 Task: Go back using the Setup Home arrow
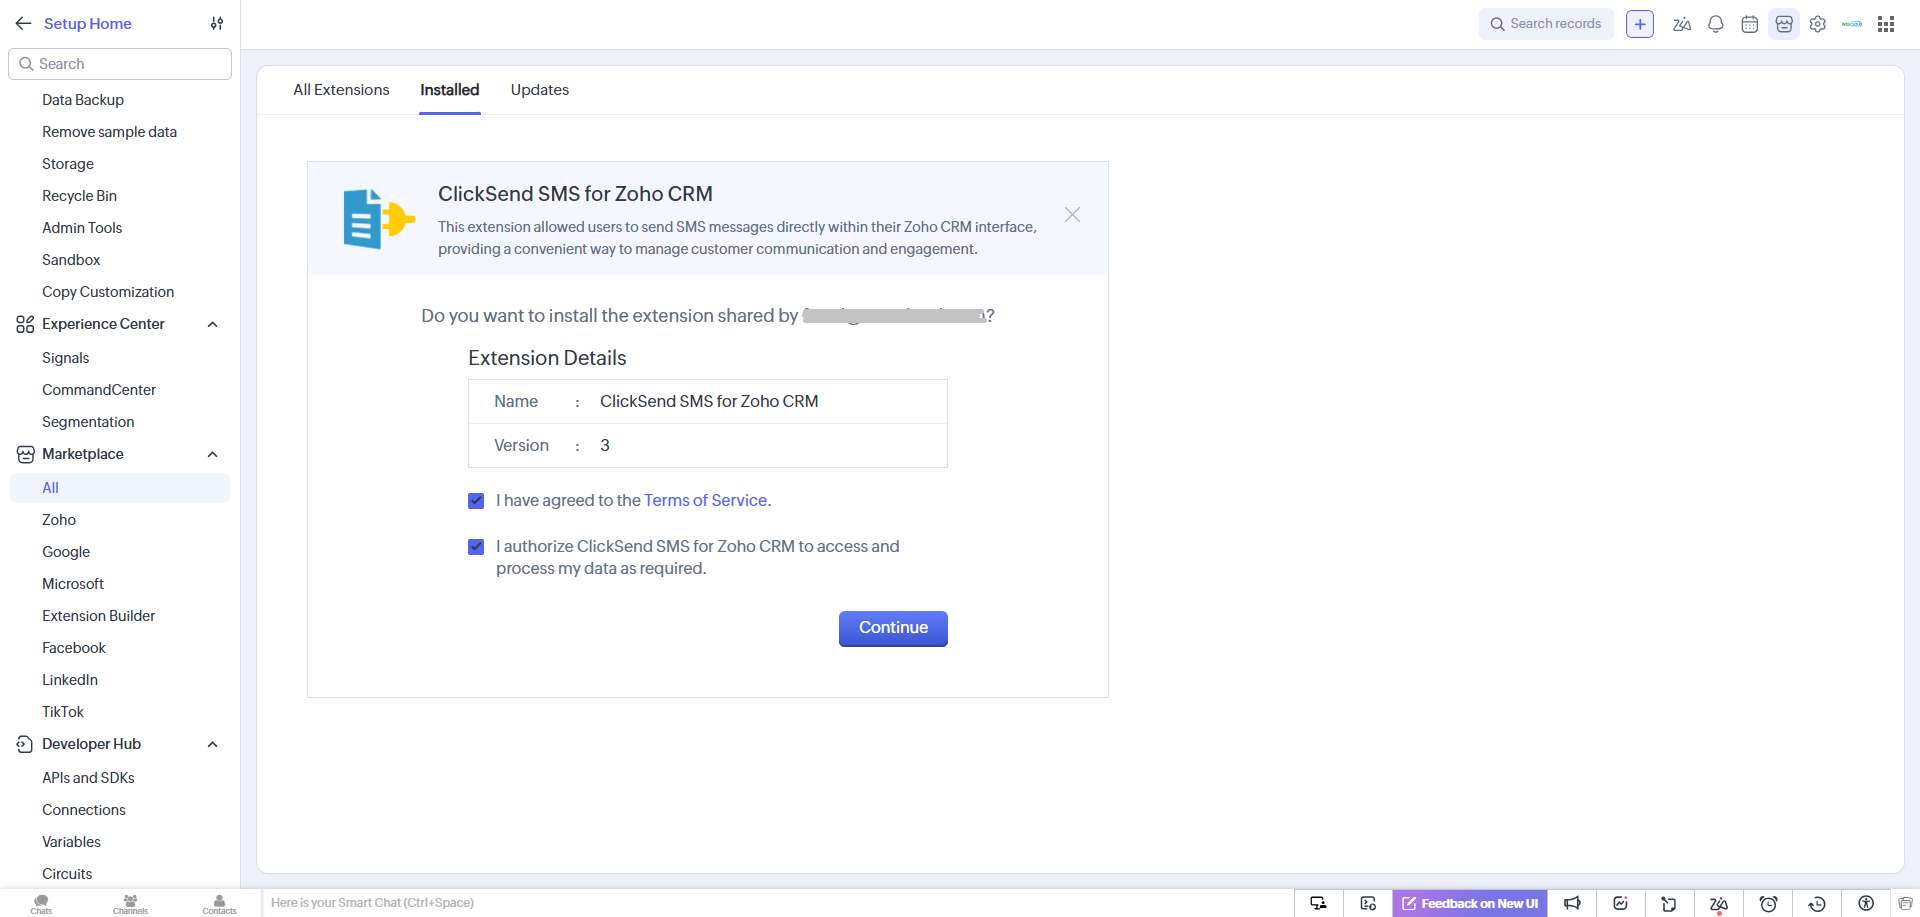[24, 23]
